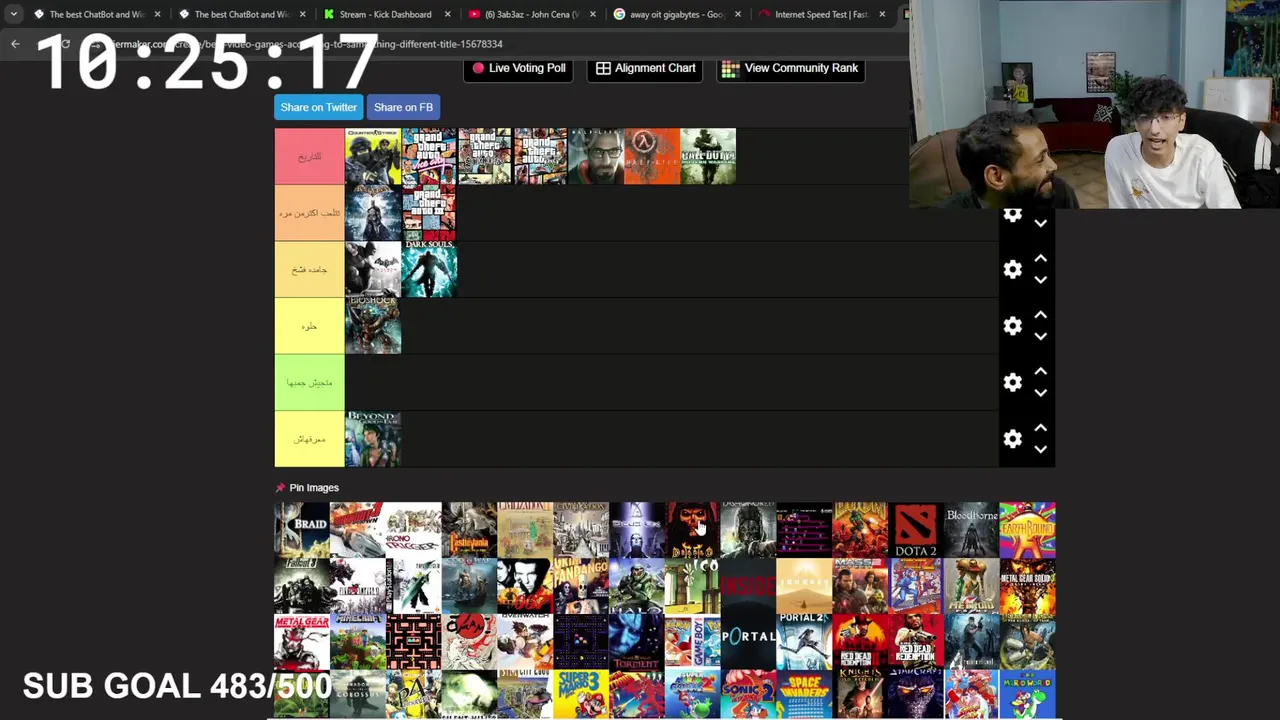
Task: Select the Halo game image
Action: (636, 586)
